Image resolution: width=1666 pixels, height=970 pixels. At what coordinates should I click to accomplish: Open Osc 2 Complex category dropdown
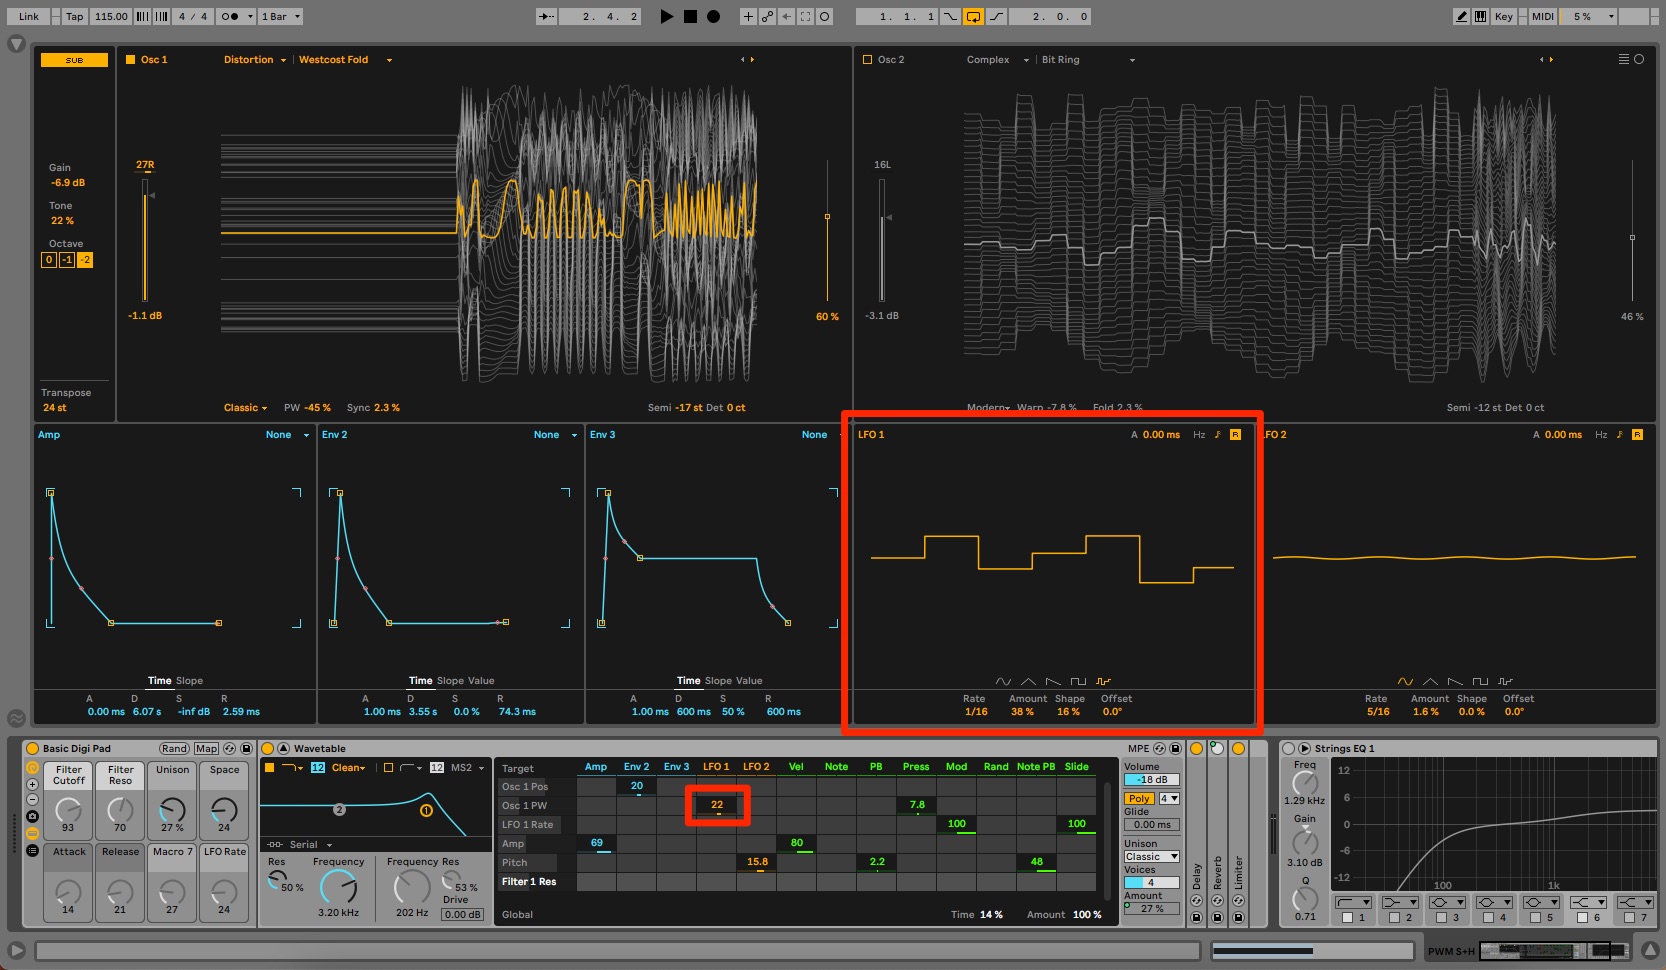[x=997, y=60]
